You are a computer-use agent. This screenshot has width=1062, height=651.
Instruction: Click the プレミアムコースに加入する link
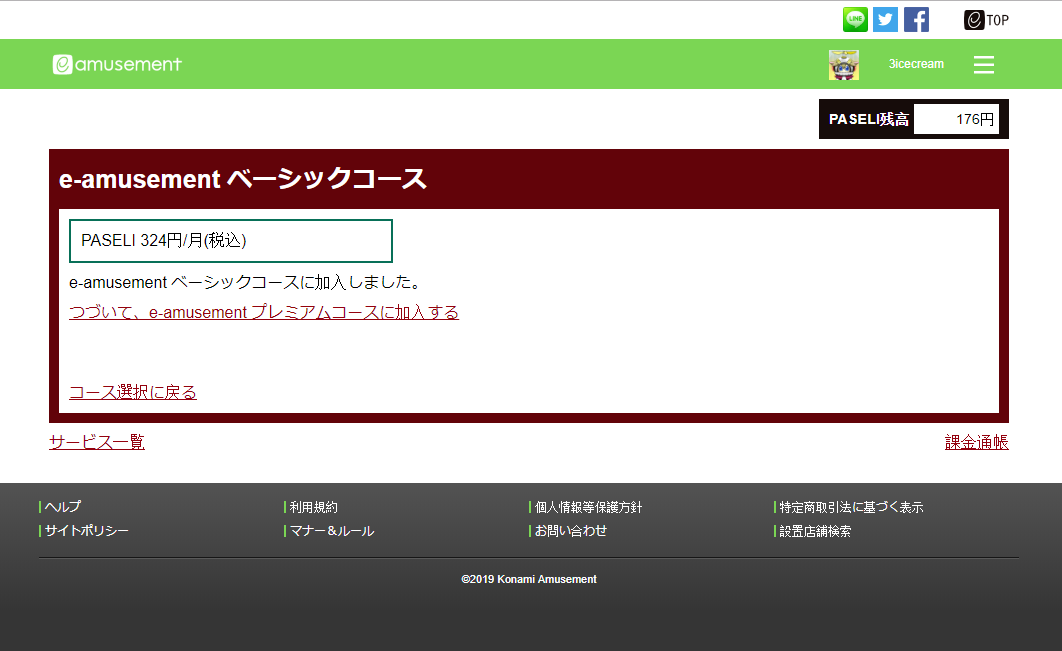coord(264,312)
